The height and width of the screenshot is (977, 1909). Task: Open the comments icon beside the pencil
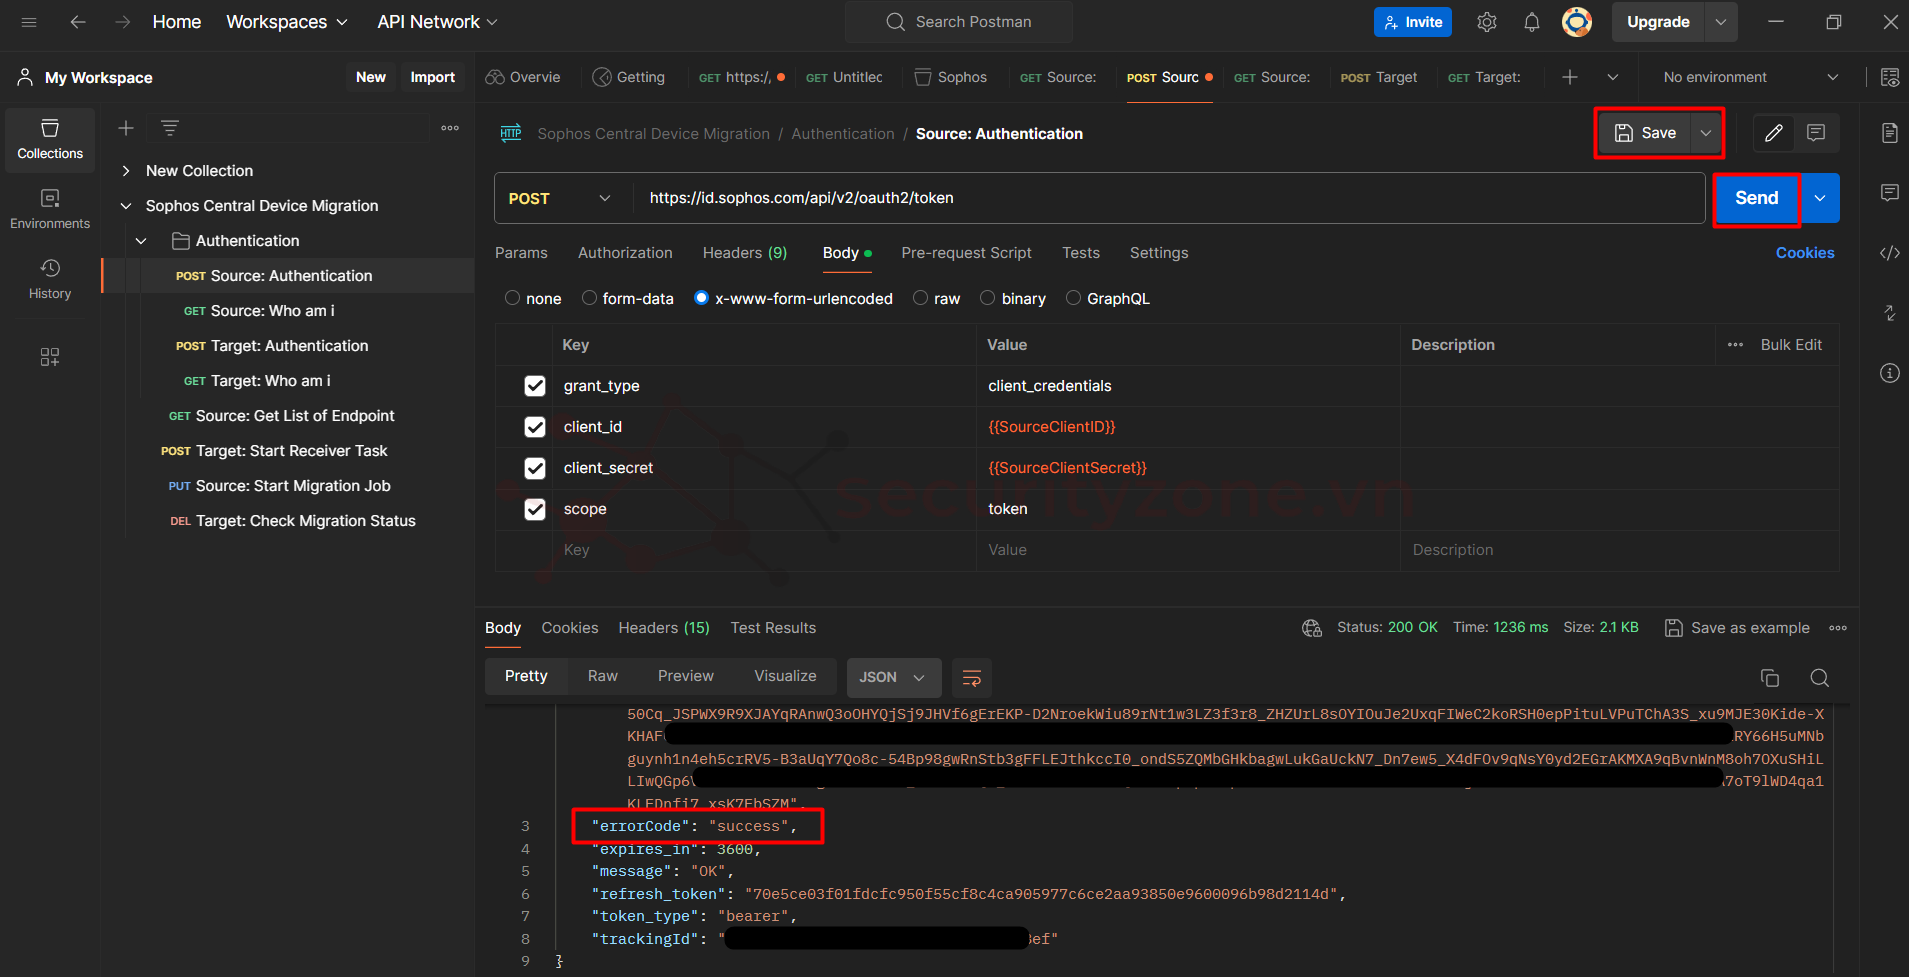pyautogui.click(x=1816, y=133)
